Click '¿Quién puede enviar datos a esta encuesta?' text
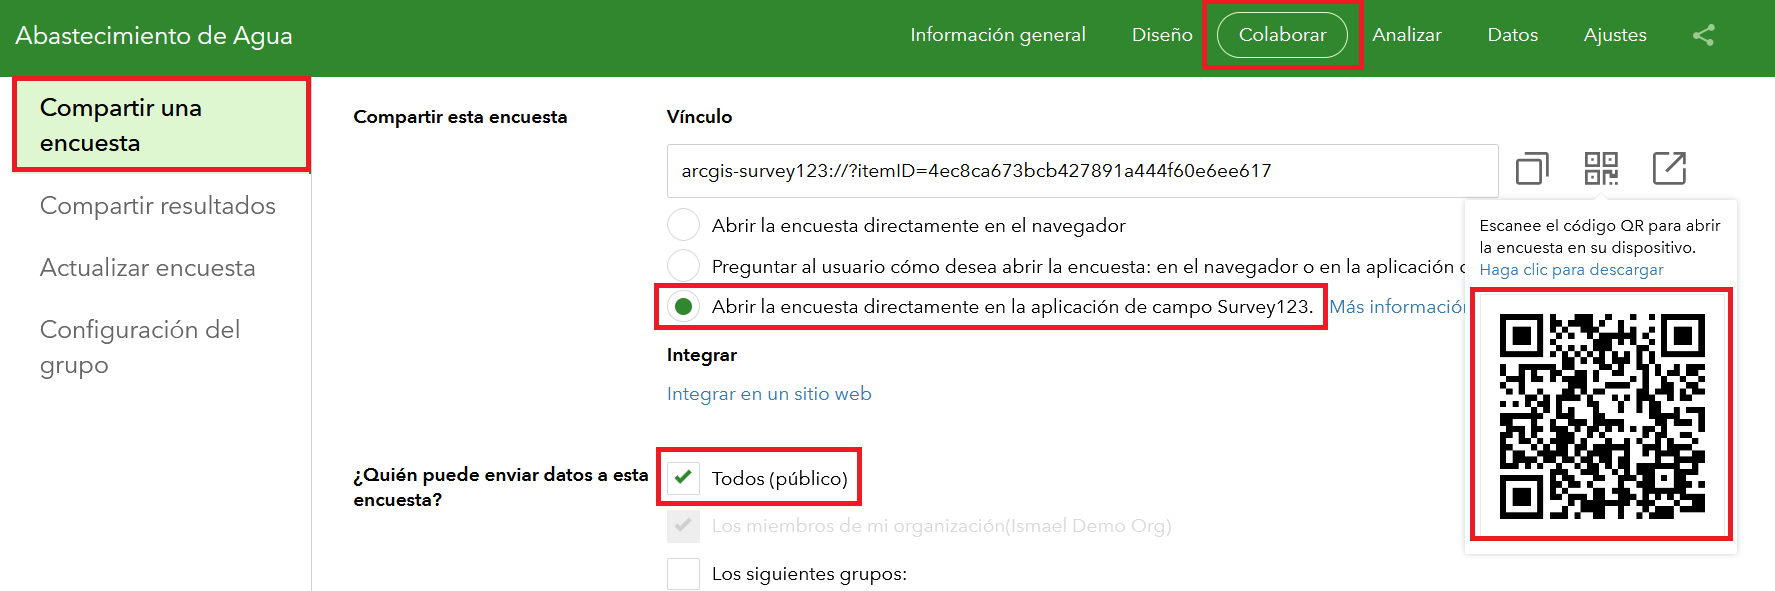 point(501,487)
